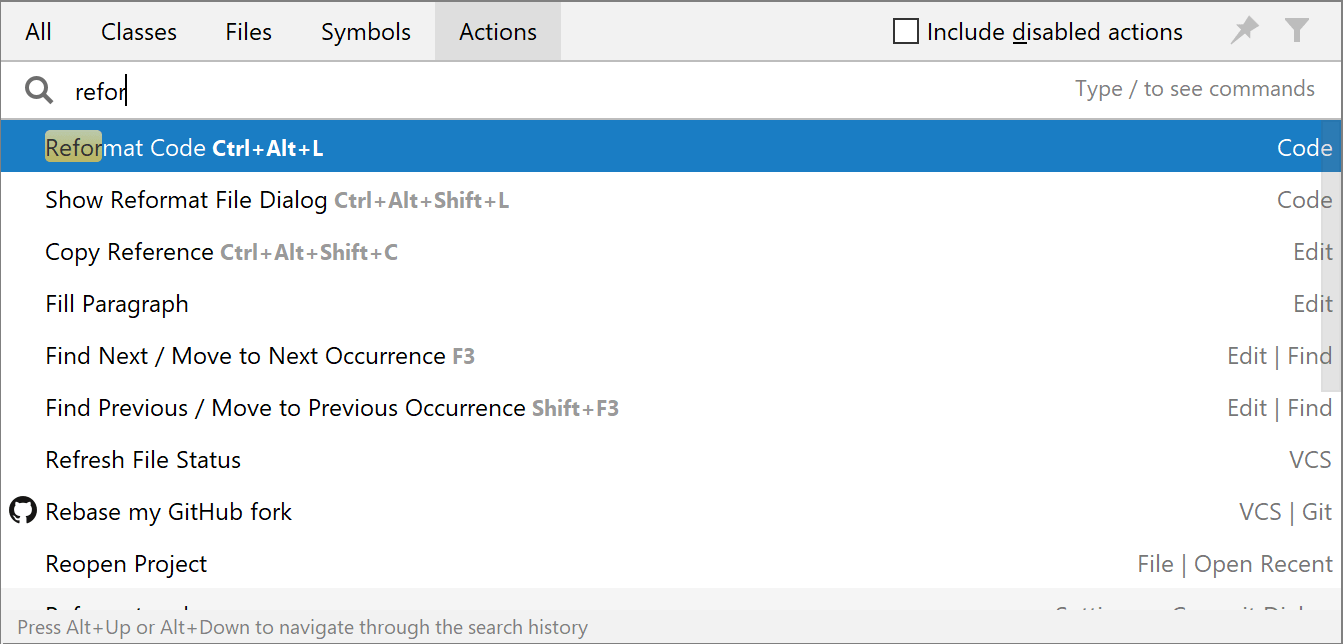Run the Refresh File Status action
This screenshot has width=1343, height=644.
(x=143, y=459)
